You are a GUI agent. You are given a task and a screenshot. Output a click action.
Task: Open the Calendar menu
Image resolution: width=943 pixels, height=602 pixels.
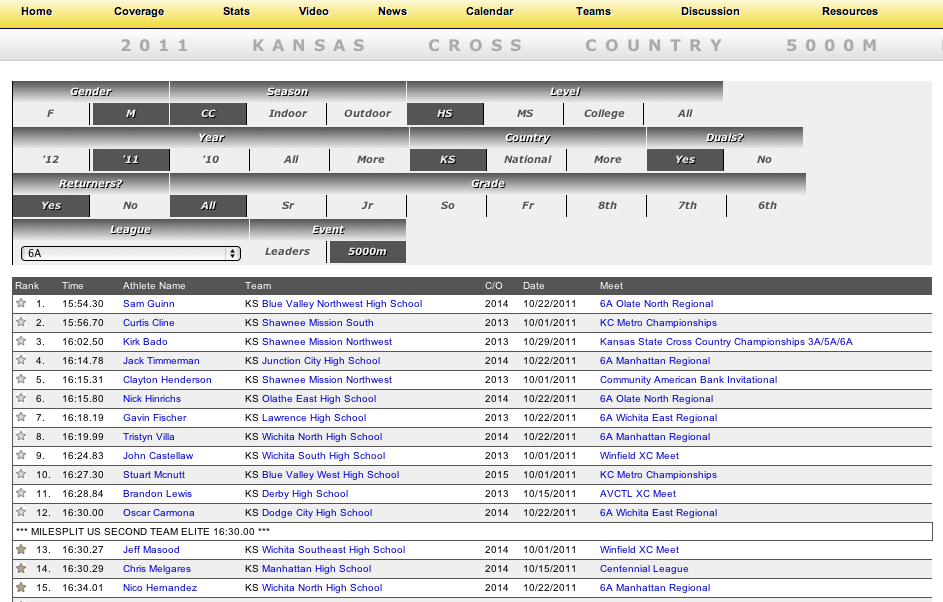coord(490,11)
